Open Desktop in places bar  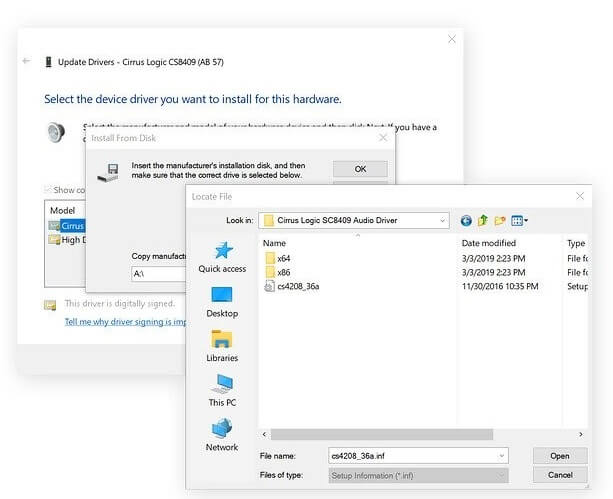[x=222, y=302]
